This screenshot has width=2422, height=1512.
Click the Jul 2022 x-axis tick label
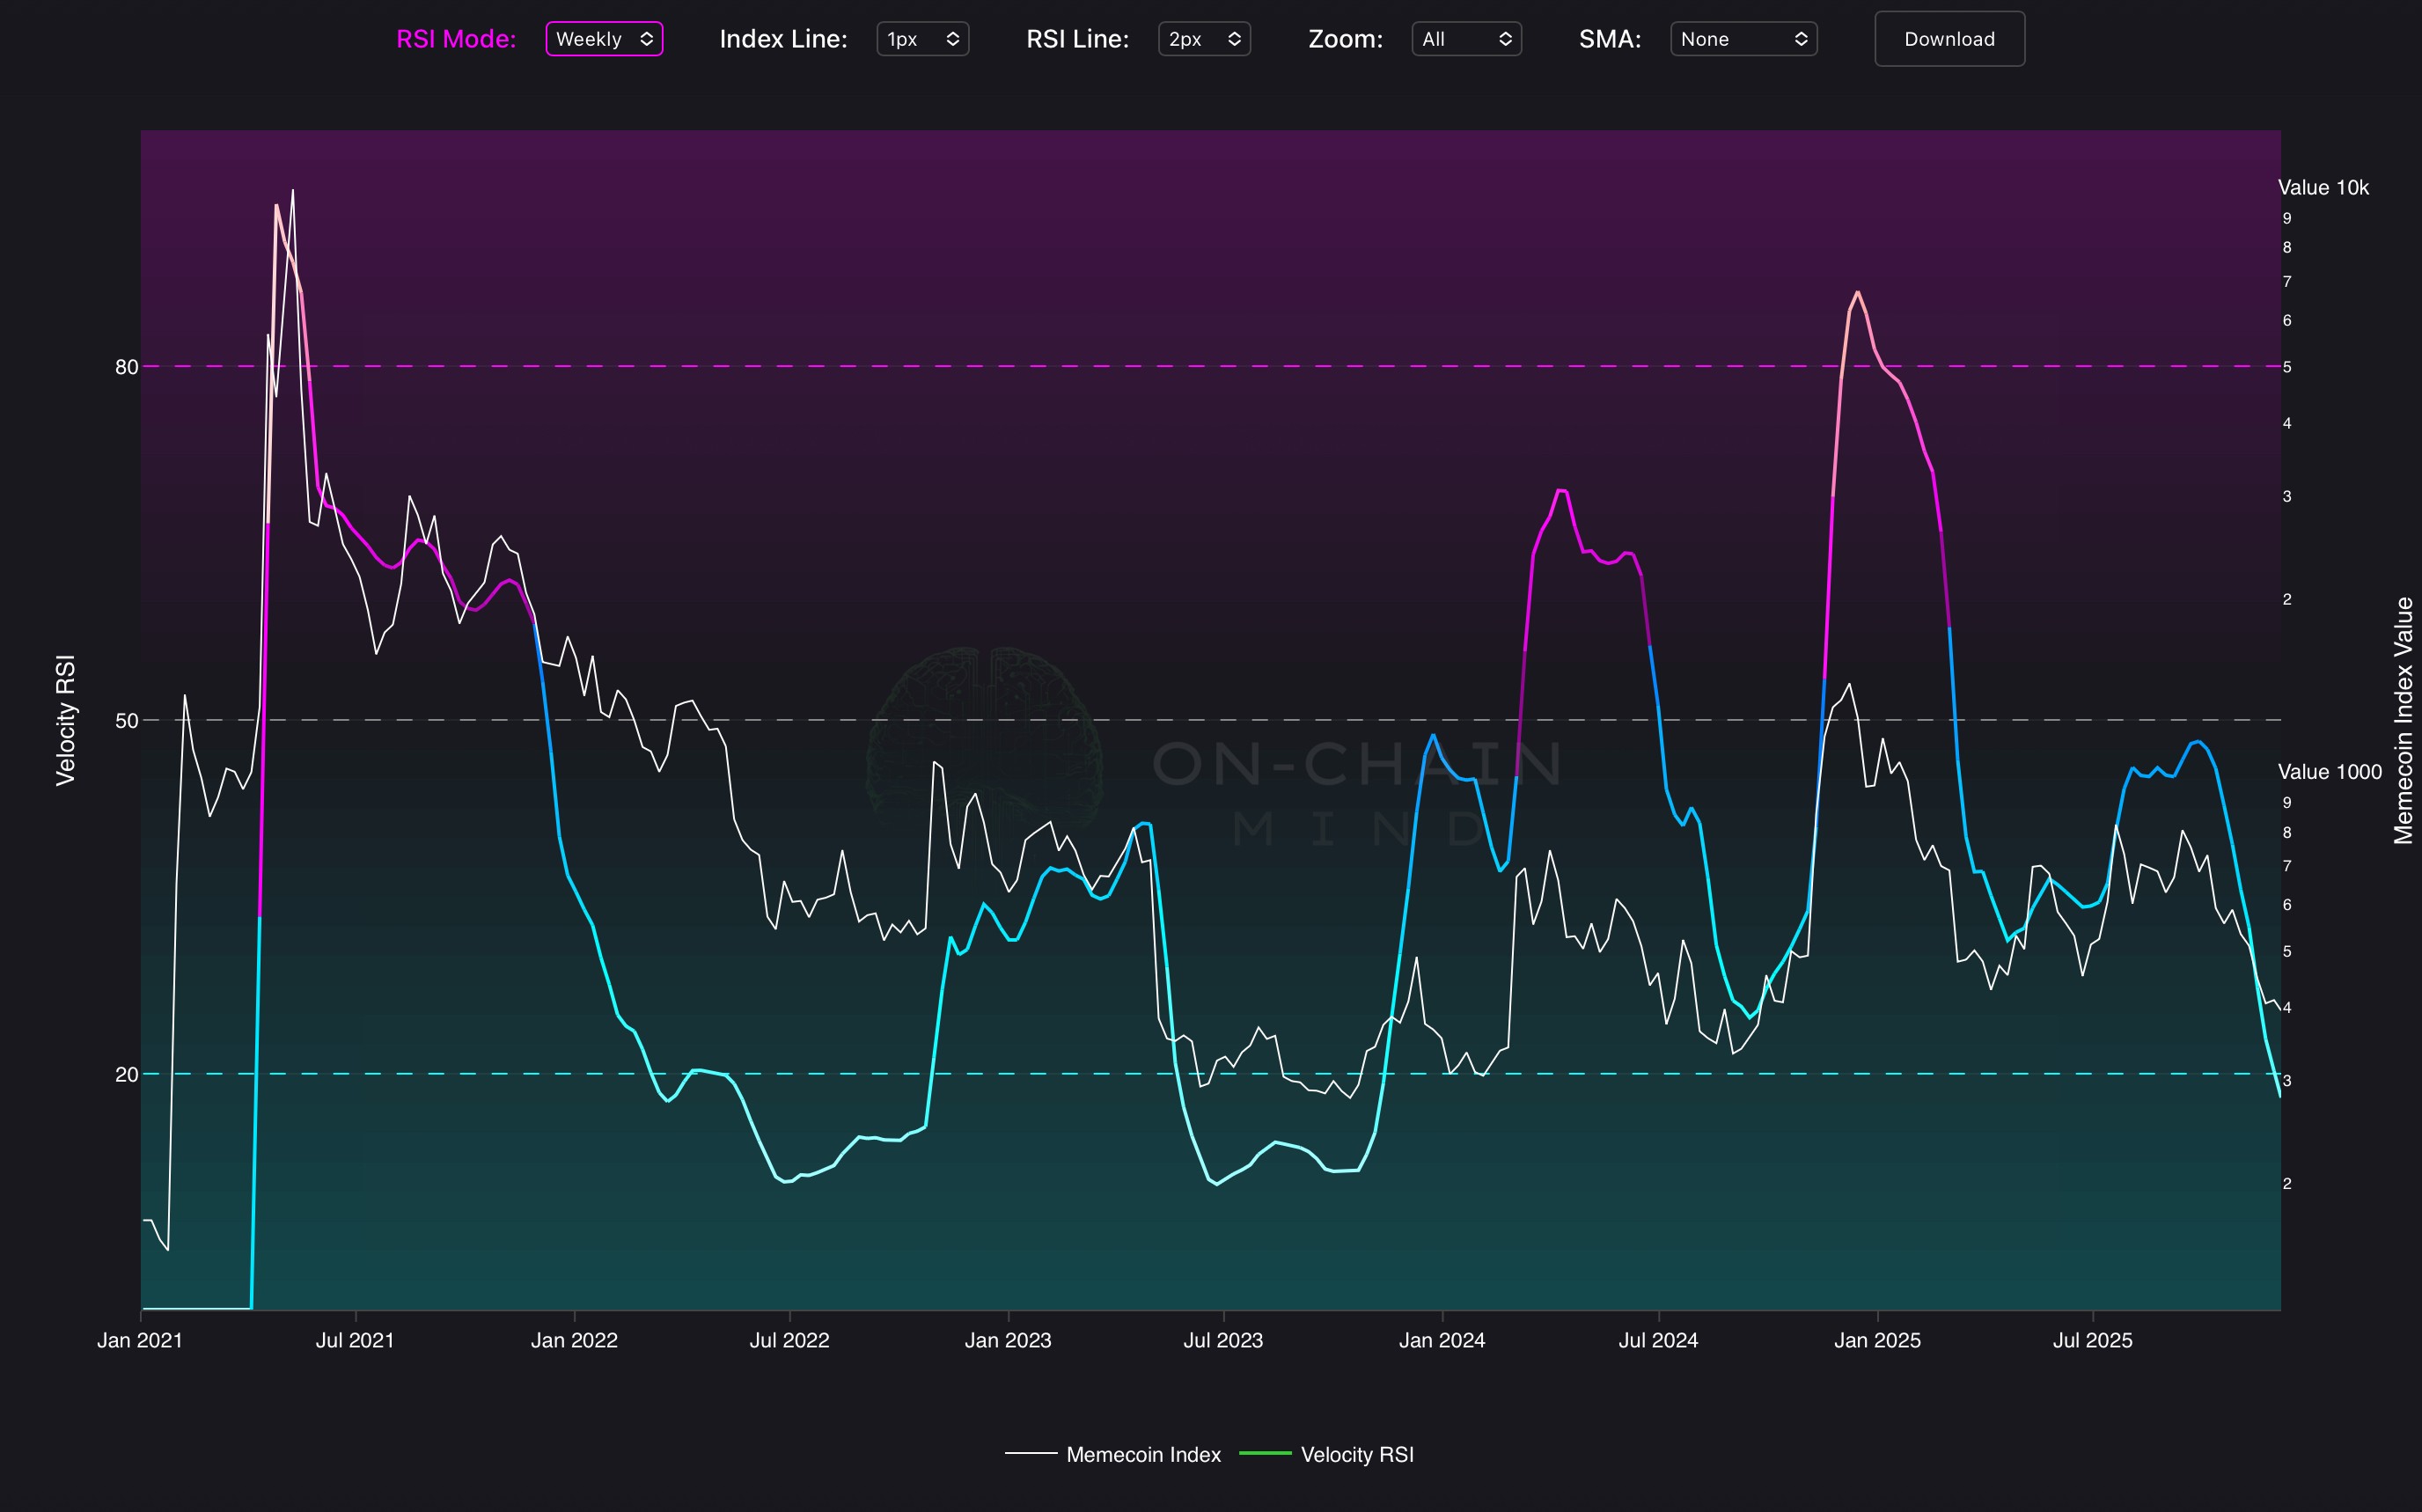click(x=789, y=1340)
